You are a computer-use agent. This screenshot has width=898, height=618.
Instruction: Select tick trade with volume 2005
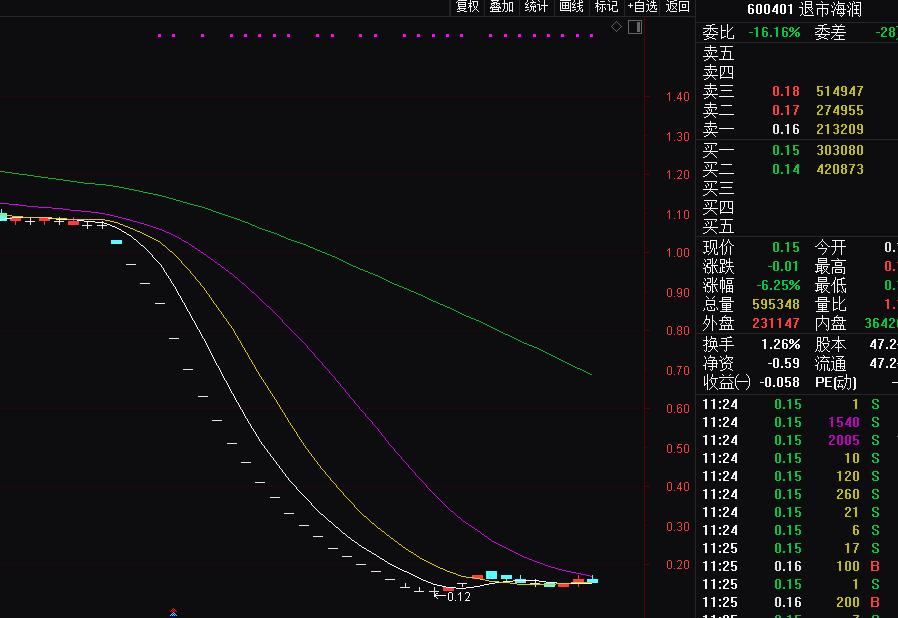pyautogui.click(x=844, y=440)
